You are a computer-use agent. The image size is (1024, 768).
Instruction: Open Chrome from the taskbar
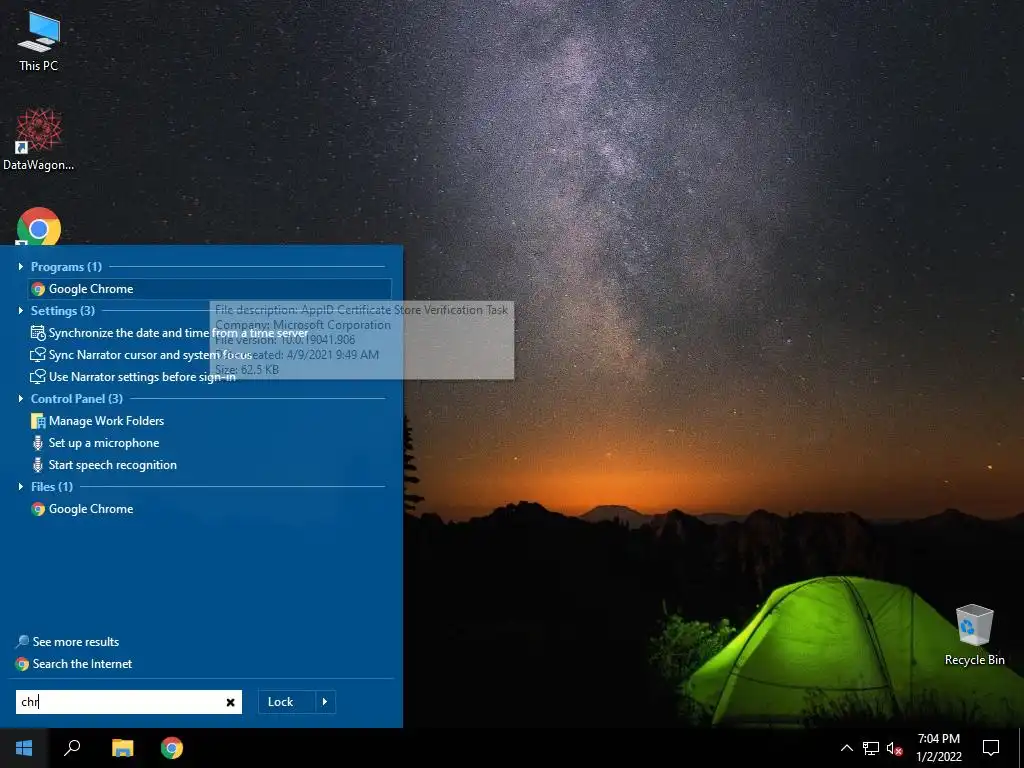[172, 748]
